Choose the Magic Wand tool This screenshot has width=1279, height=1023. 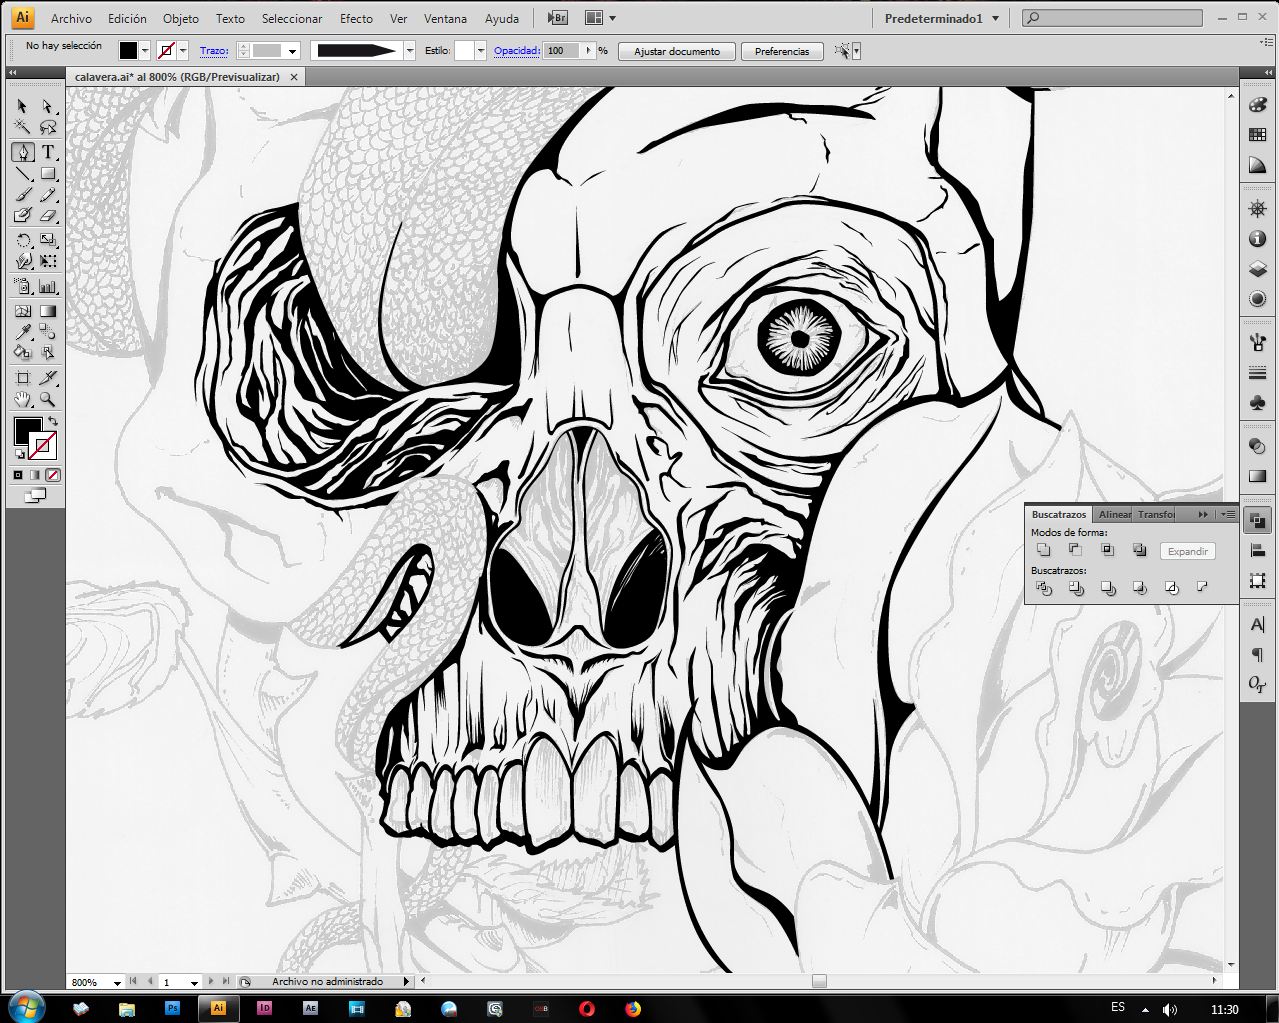[23, 128]
